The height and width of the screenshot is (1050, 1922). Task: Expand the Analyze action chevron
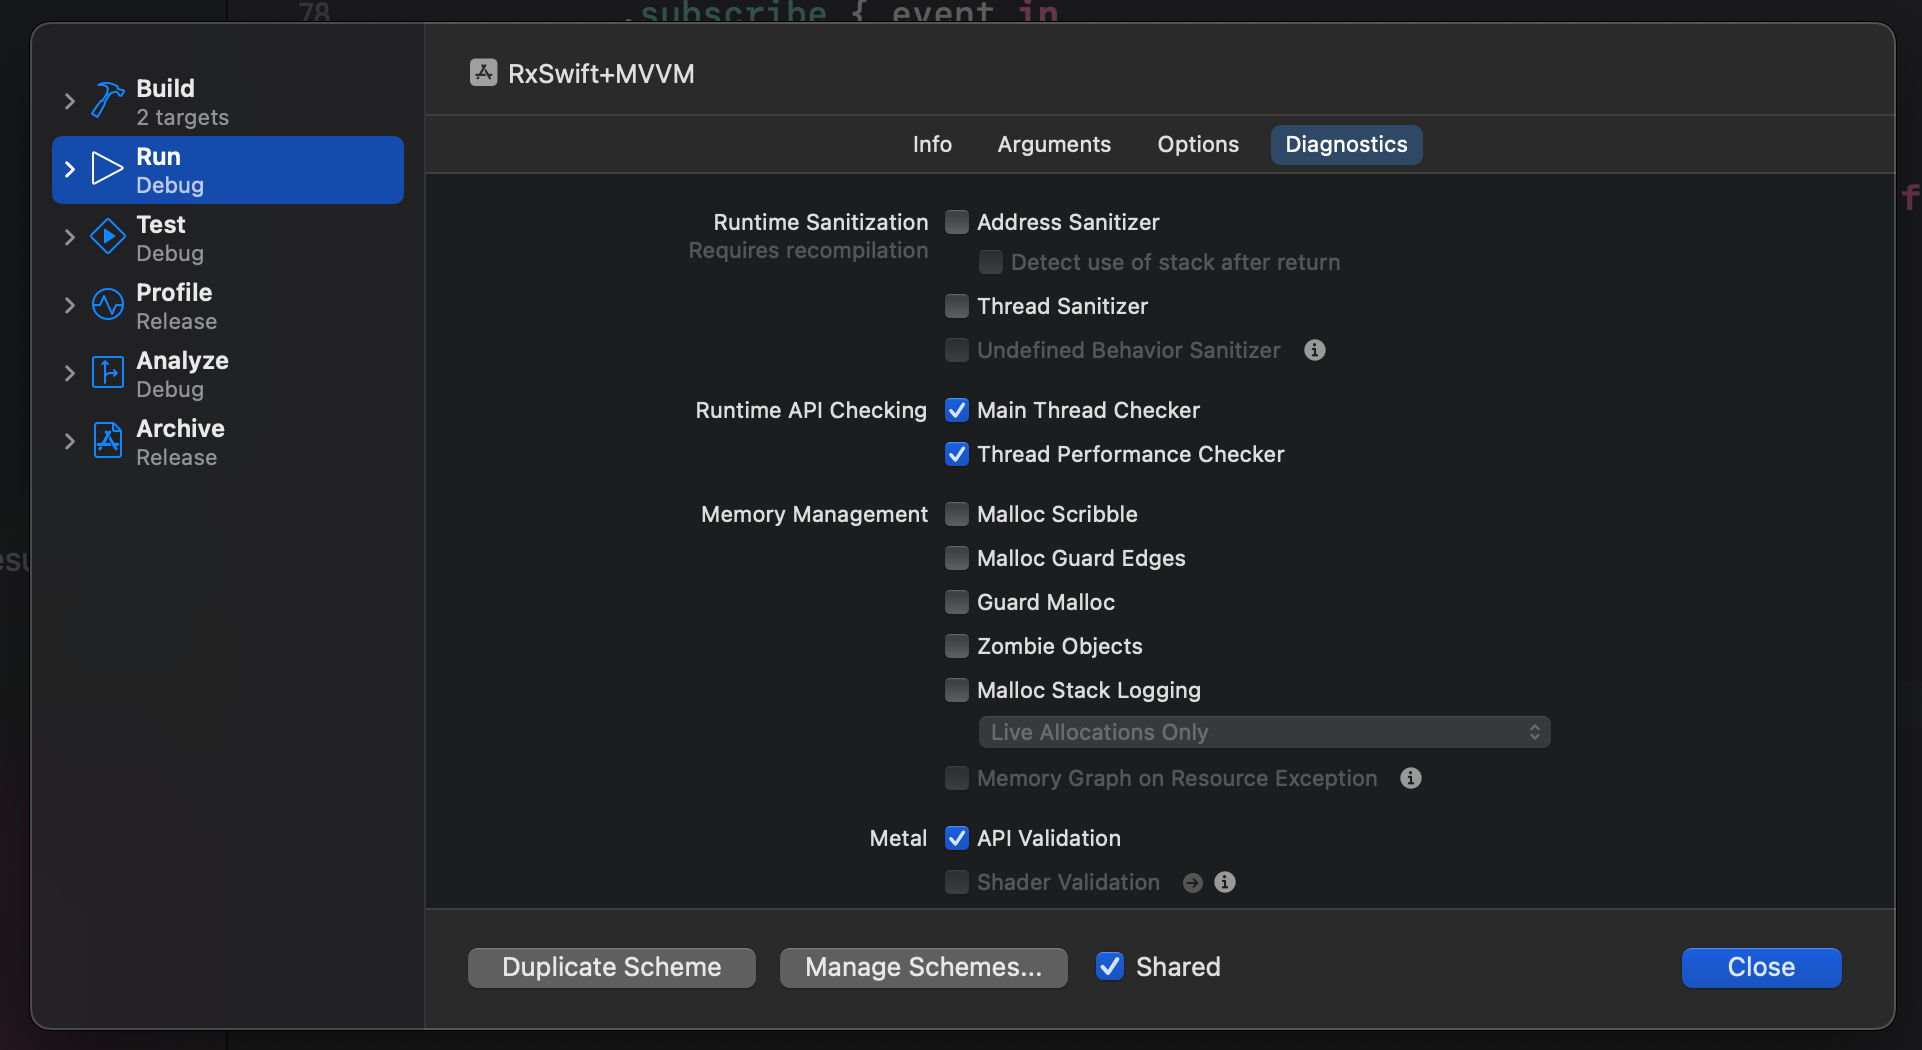69,373
